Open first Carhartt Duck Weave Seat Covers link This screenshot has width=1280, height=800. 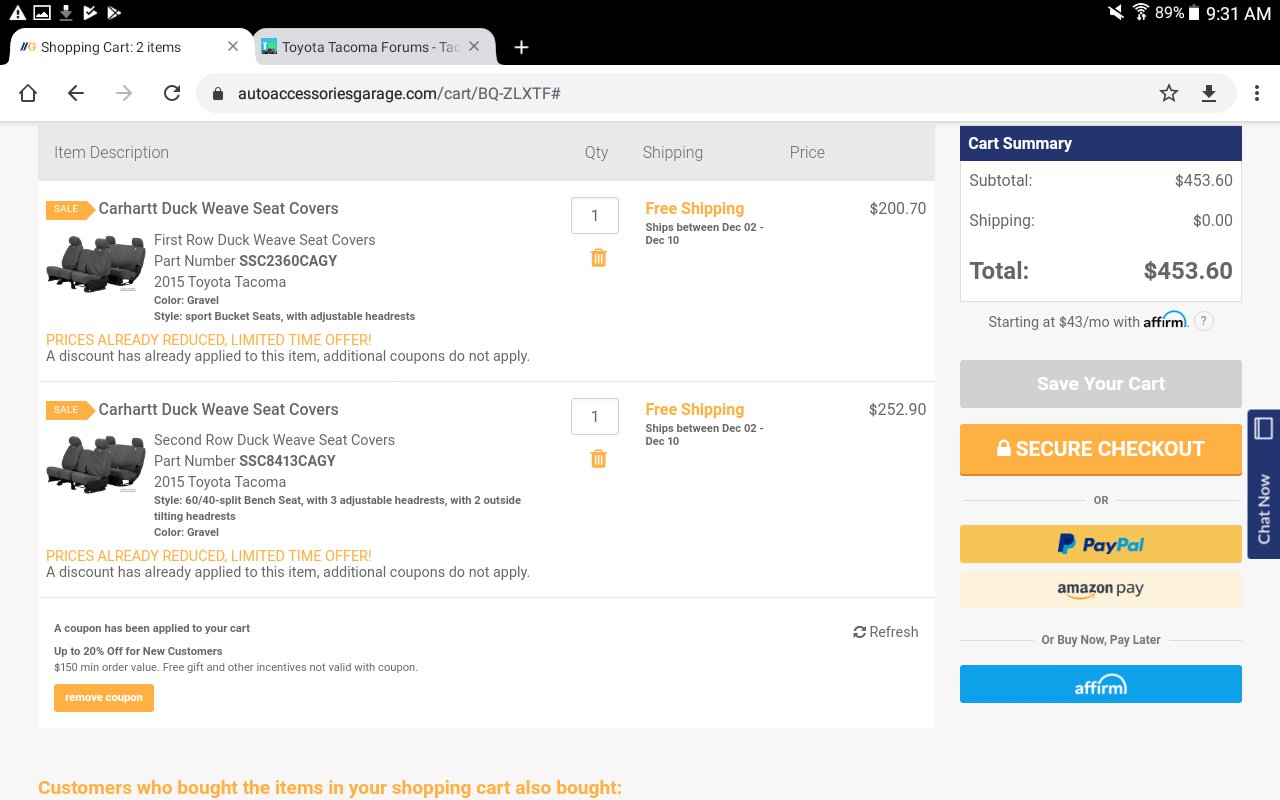218,208
